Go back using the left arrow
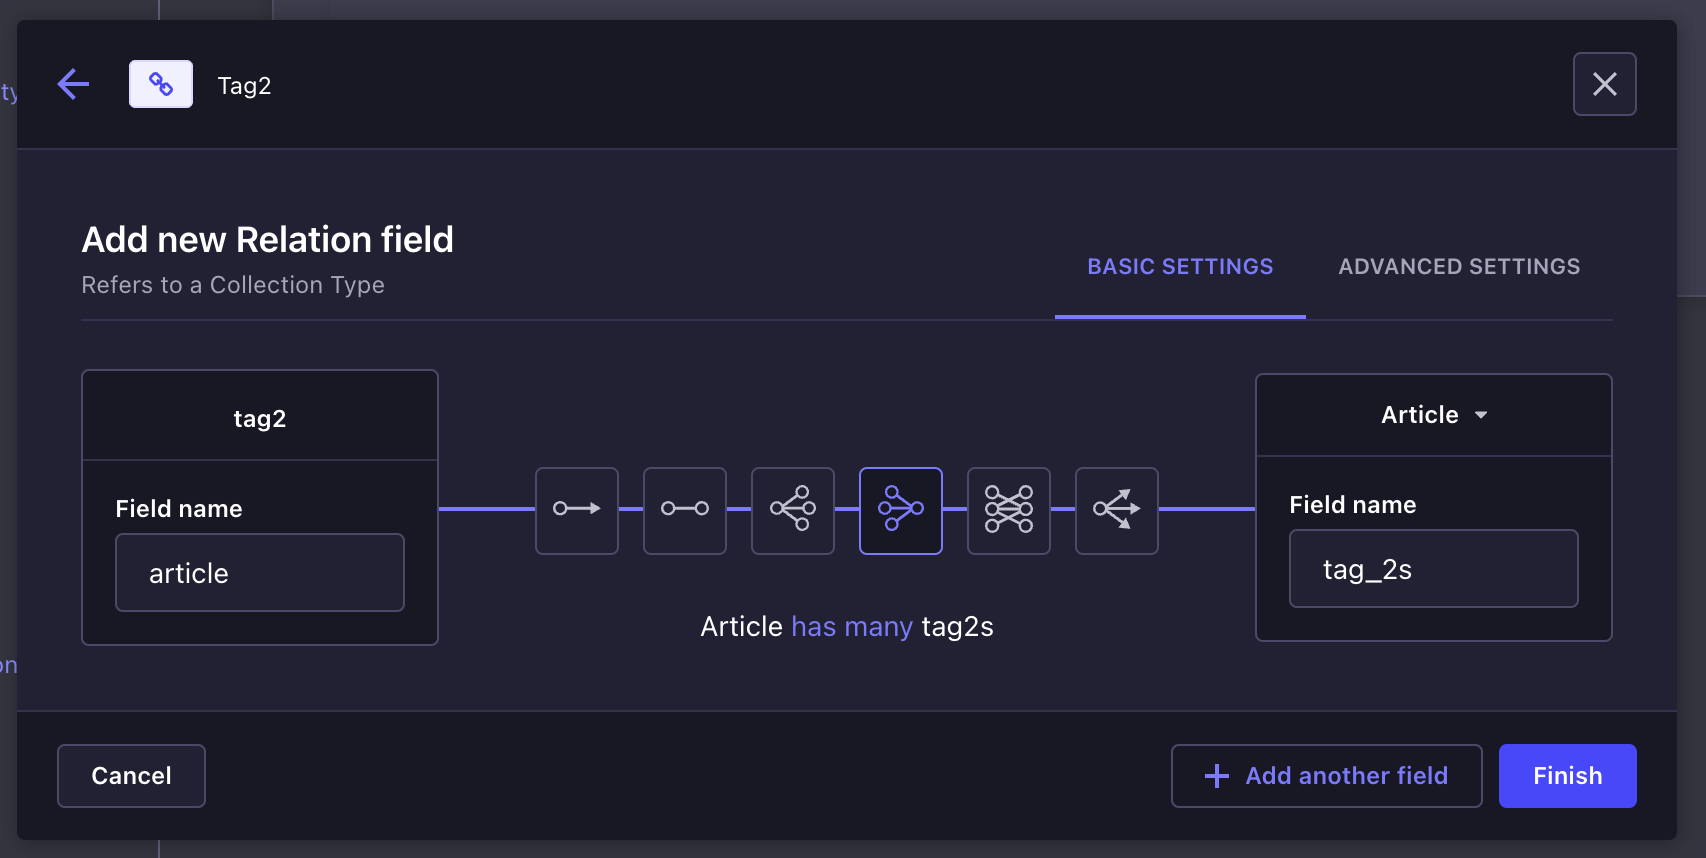The width and height of the screenshot is (1706, 858). coord(74,85)
